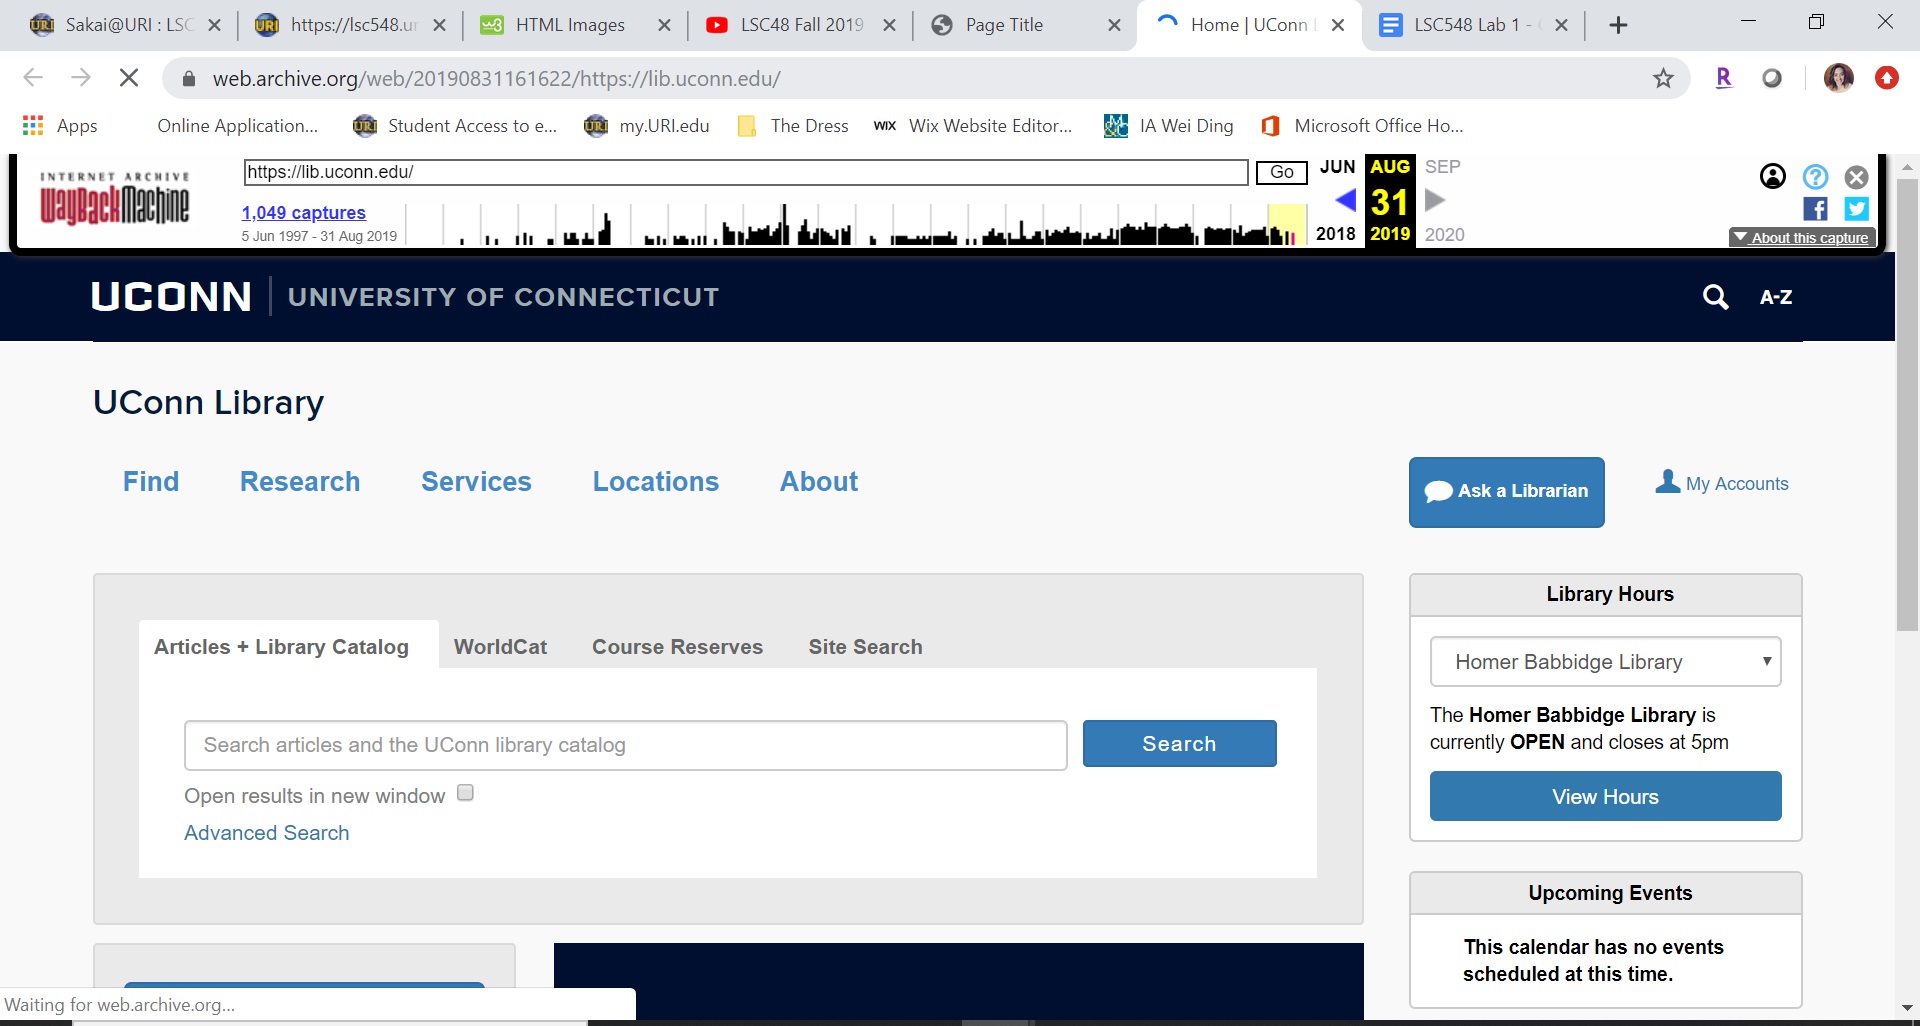This screenshot has height=1026, width=1920.
Task: Click the UConn site search magnifier
Action: (1716, 296)
